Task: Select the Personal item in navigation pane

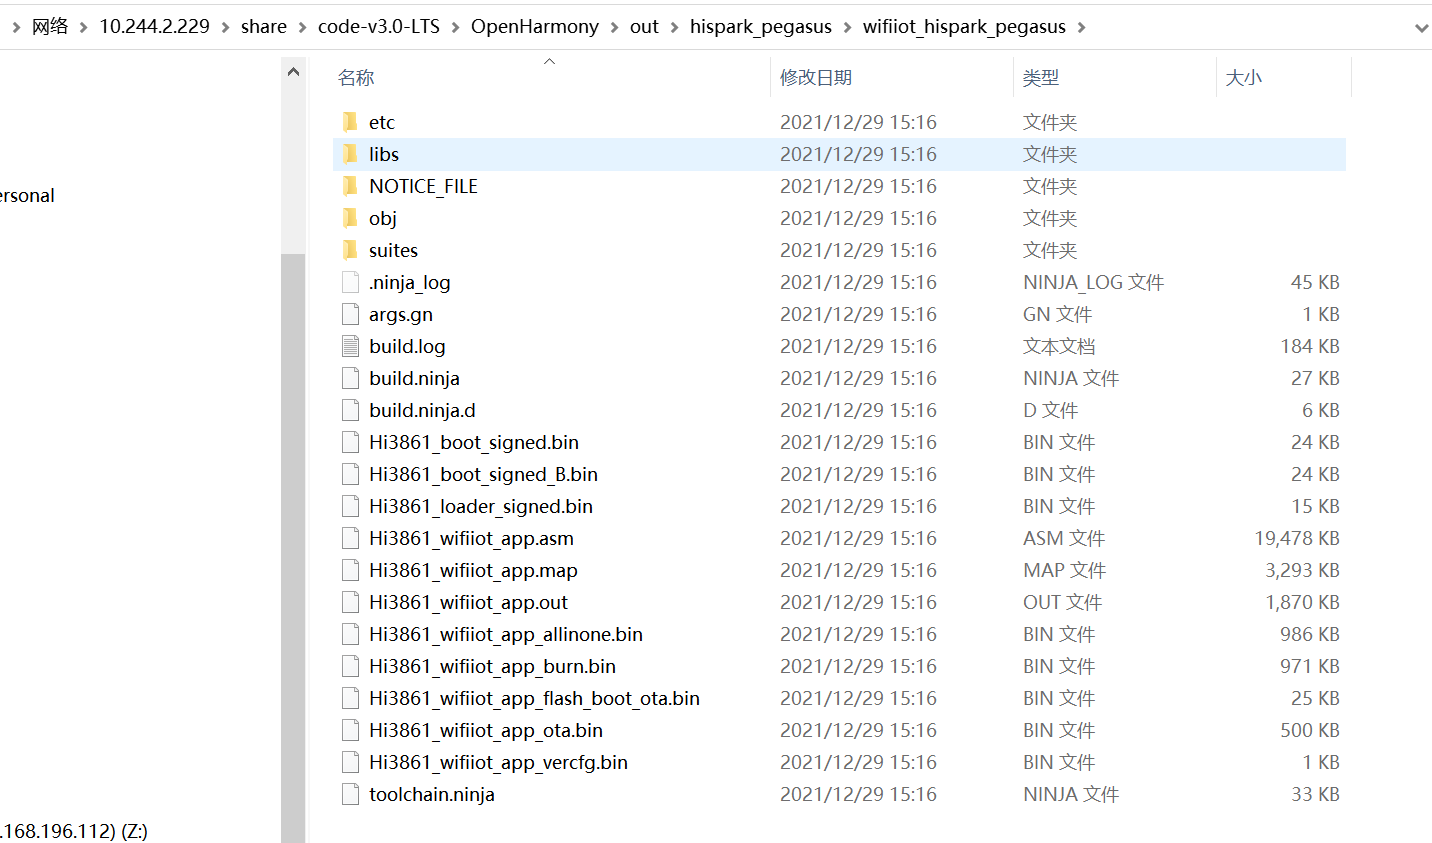Action: [27, 196]
